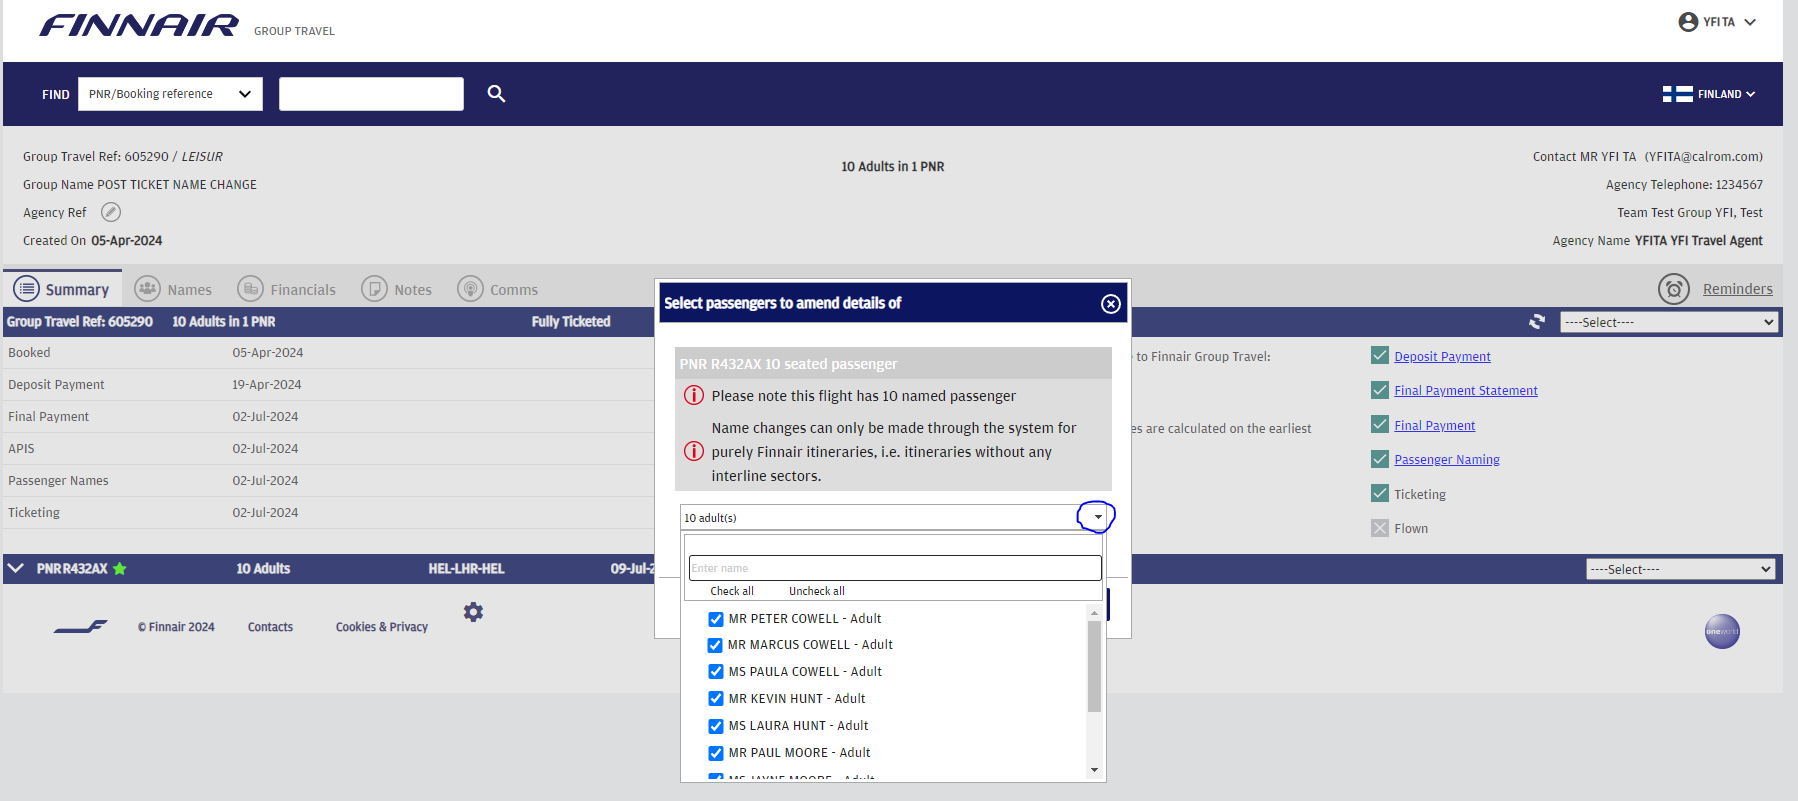Image resolution: width=1798 pixels, height=801 pixels.
Task: Open the Final Payment Statement link
Action: 1466,391
